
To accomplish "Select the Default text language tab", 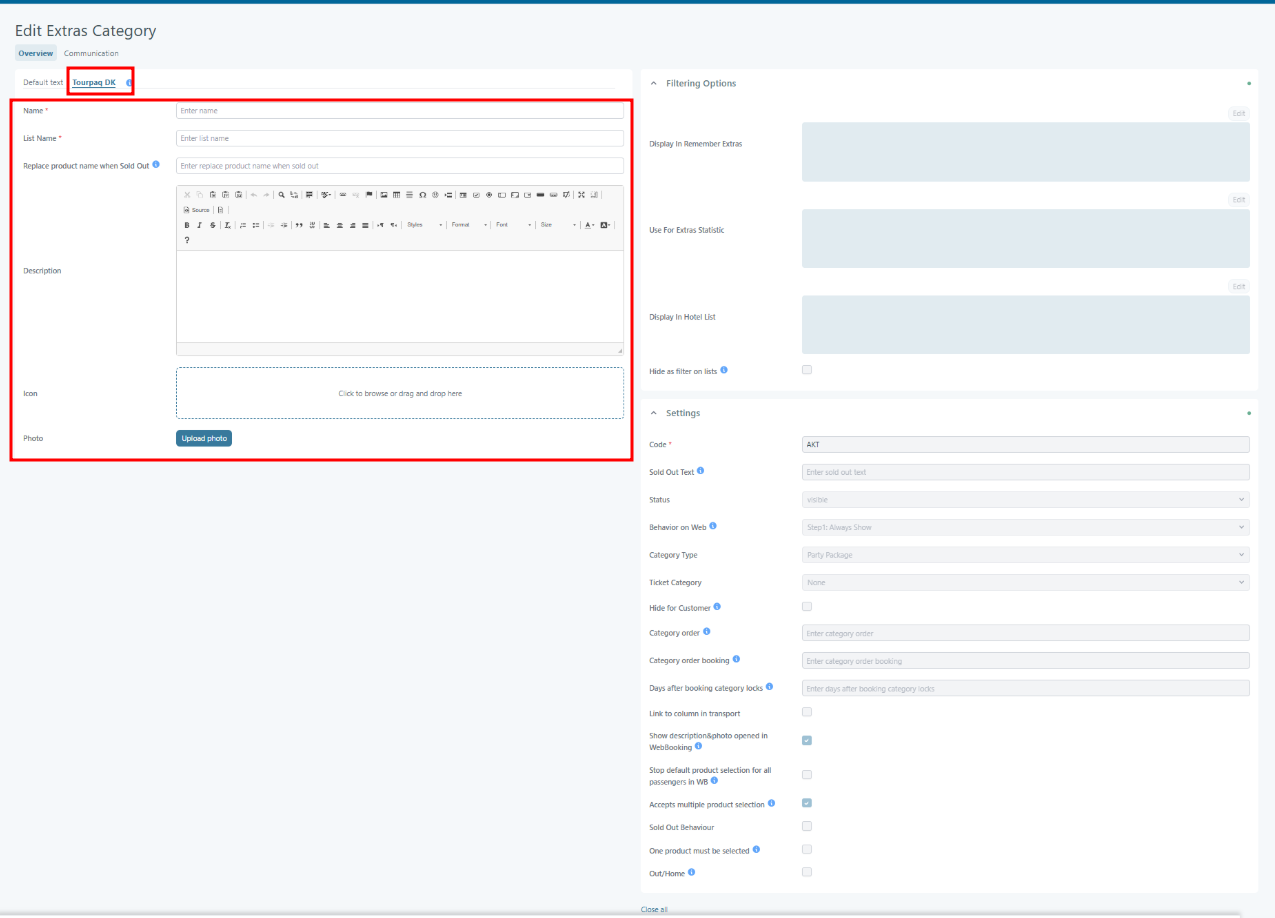I will (x=43, y=82).
